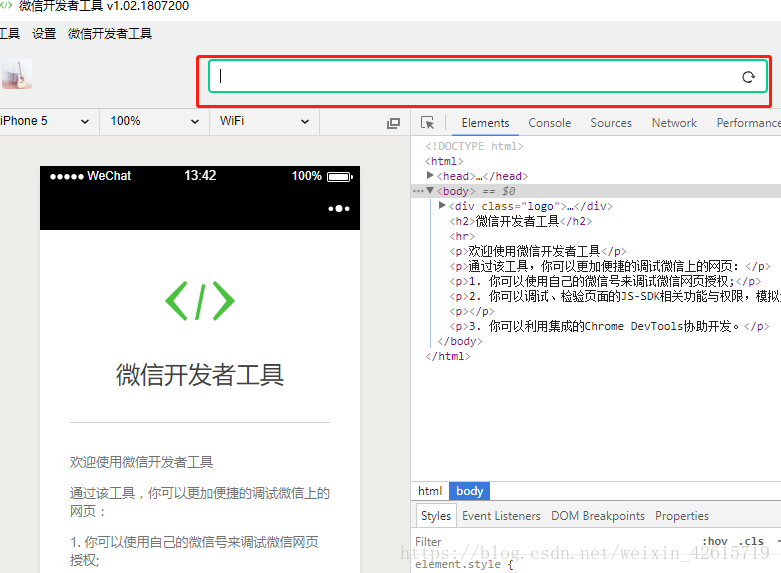Open the DOM Breakpoints pane tab
Image resolution: width=781 pixels, height=573 pixels.
point(598,516)
